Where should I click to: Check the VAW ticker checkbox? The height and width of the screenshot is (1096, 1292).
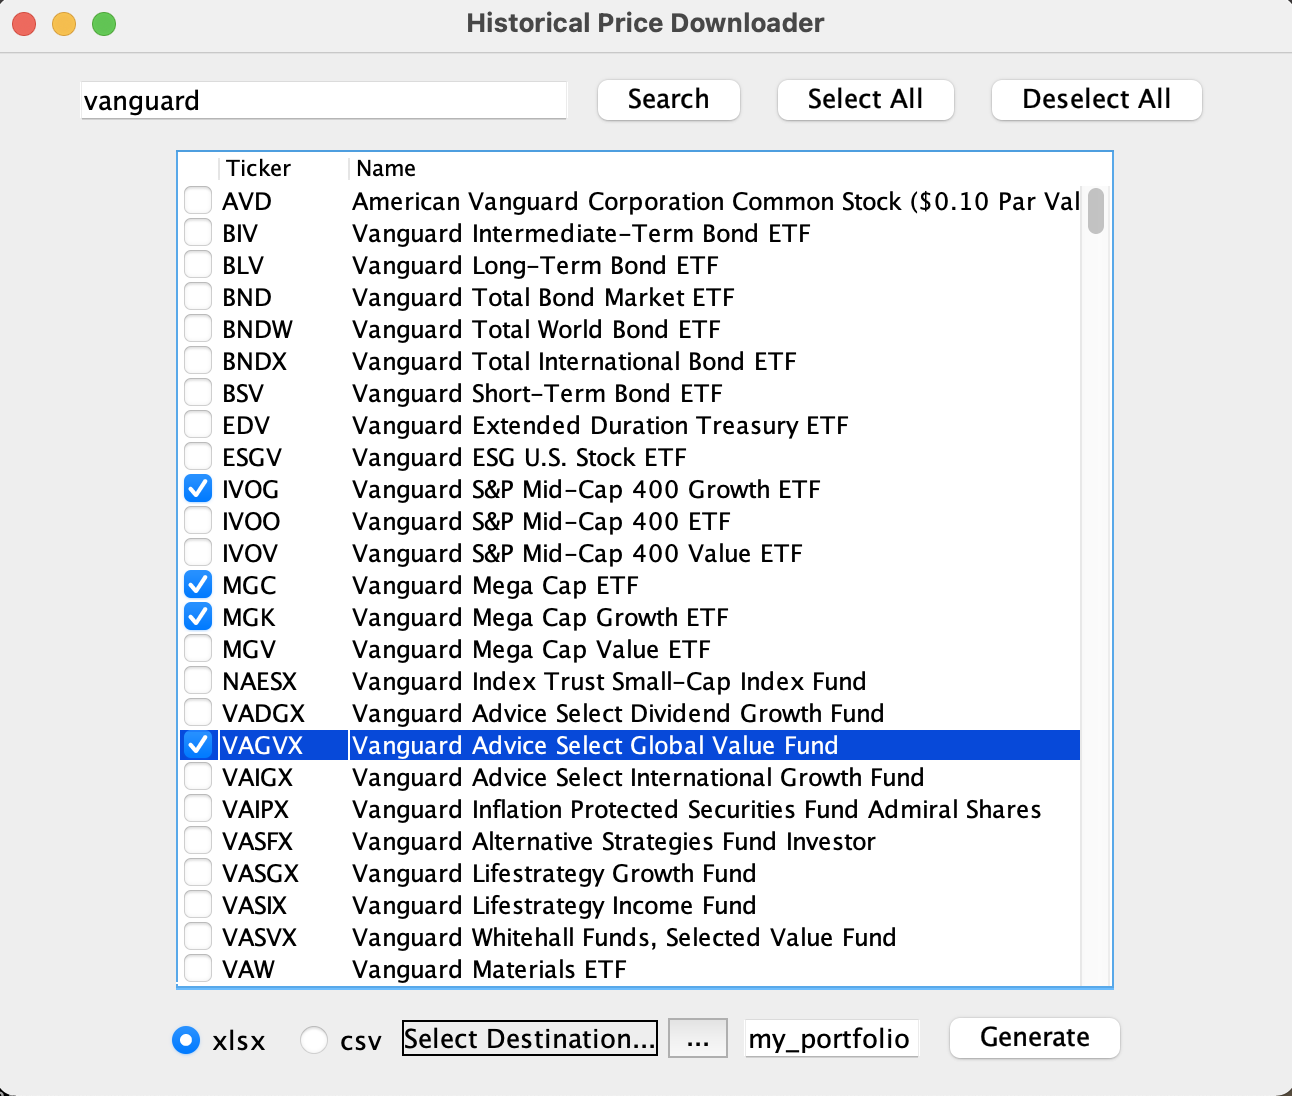tap(198, 969)
